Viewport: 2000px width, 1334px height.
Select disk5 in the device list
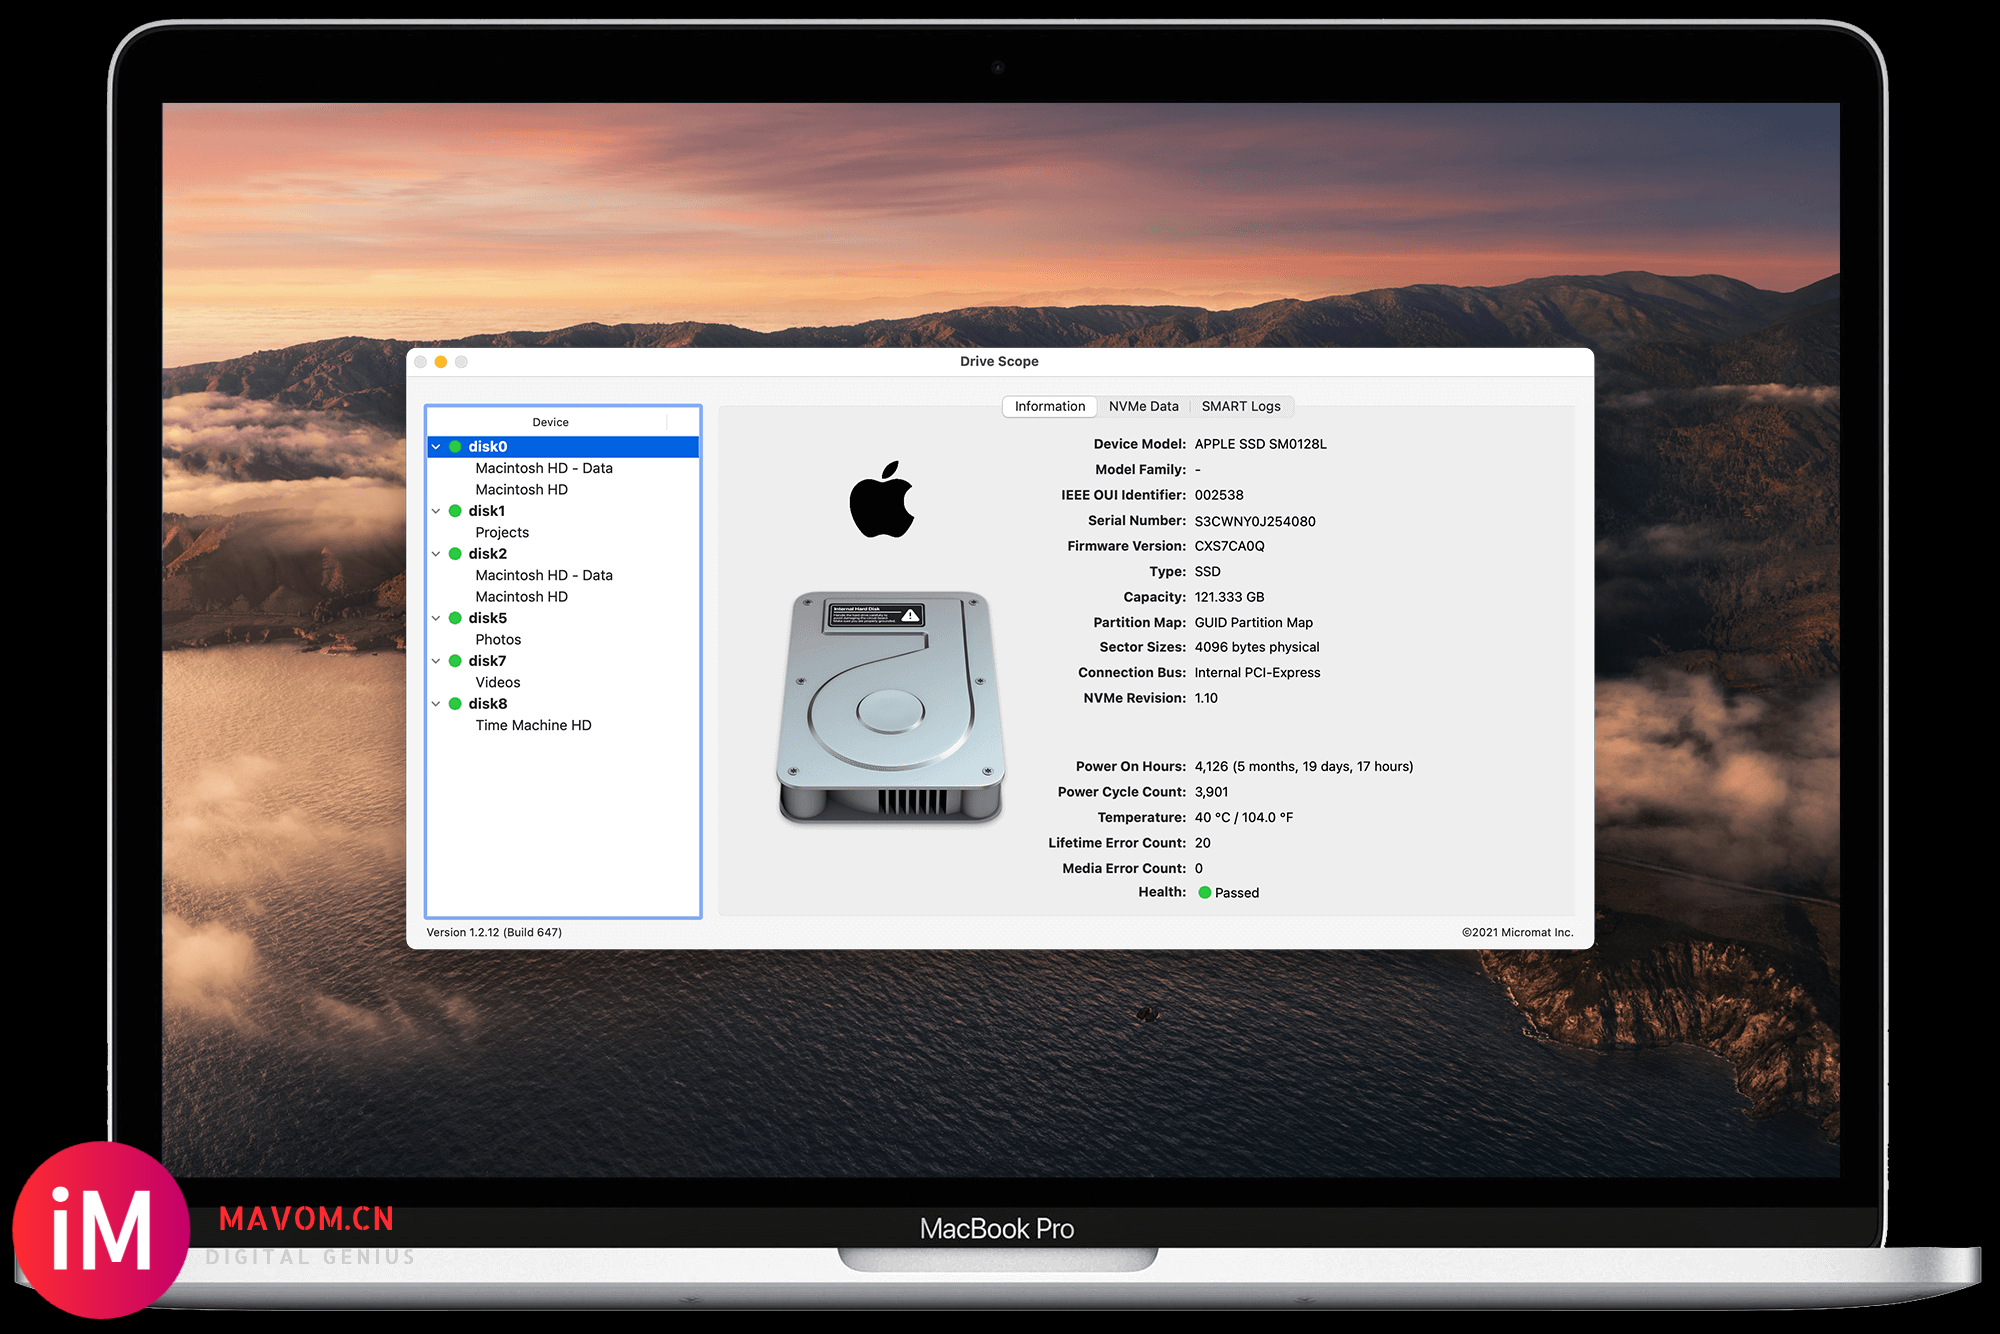[x=563, y=618]
